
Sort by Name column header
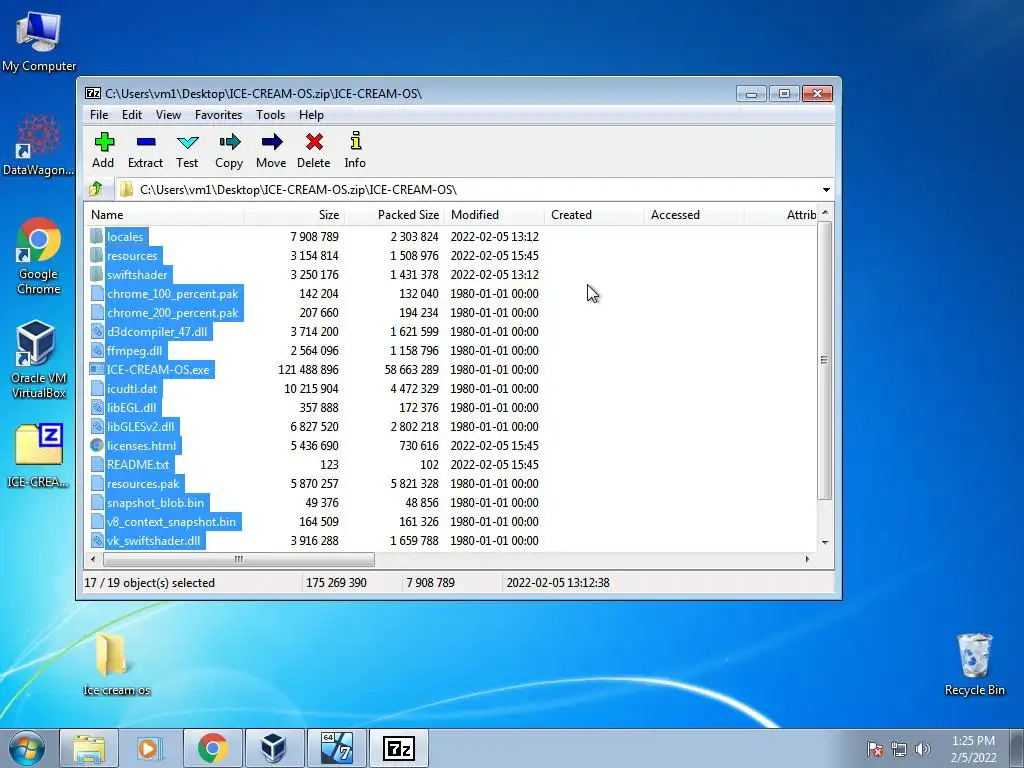[x=165, y=215]
